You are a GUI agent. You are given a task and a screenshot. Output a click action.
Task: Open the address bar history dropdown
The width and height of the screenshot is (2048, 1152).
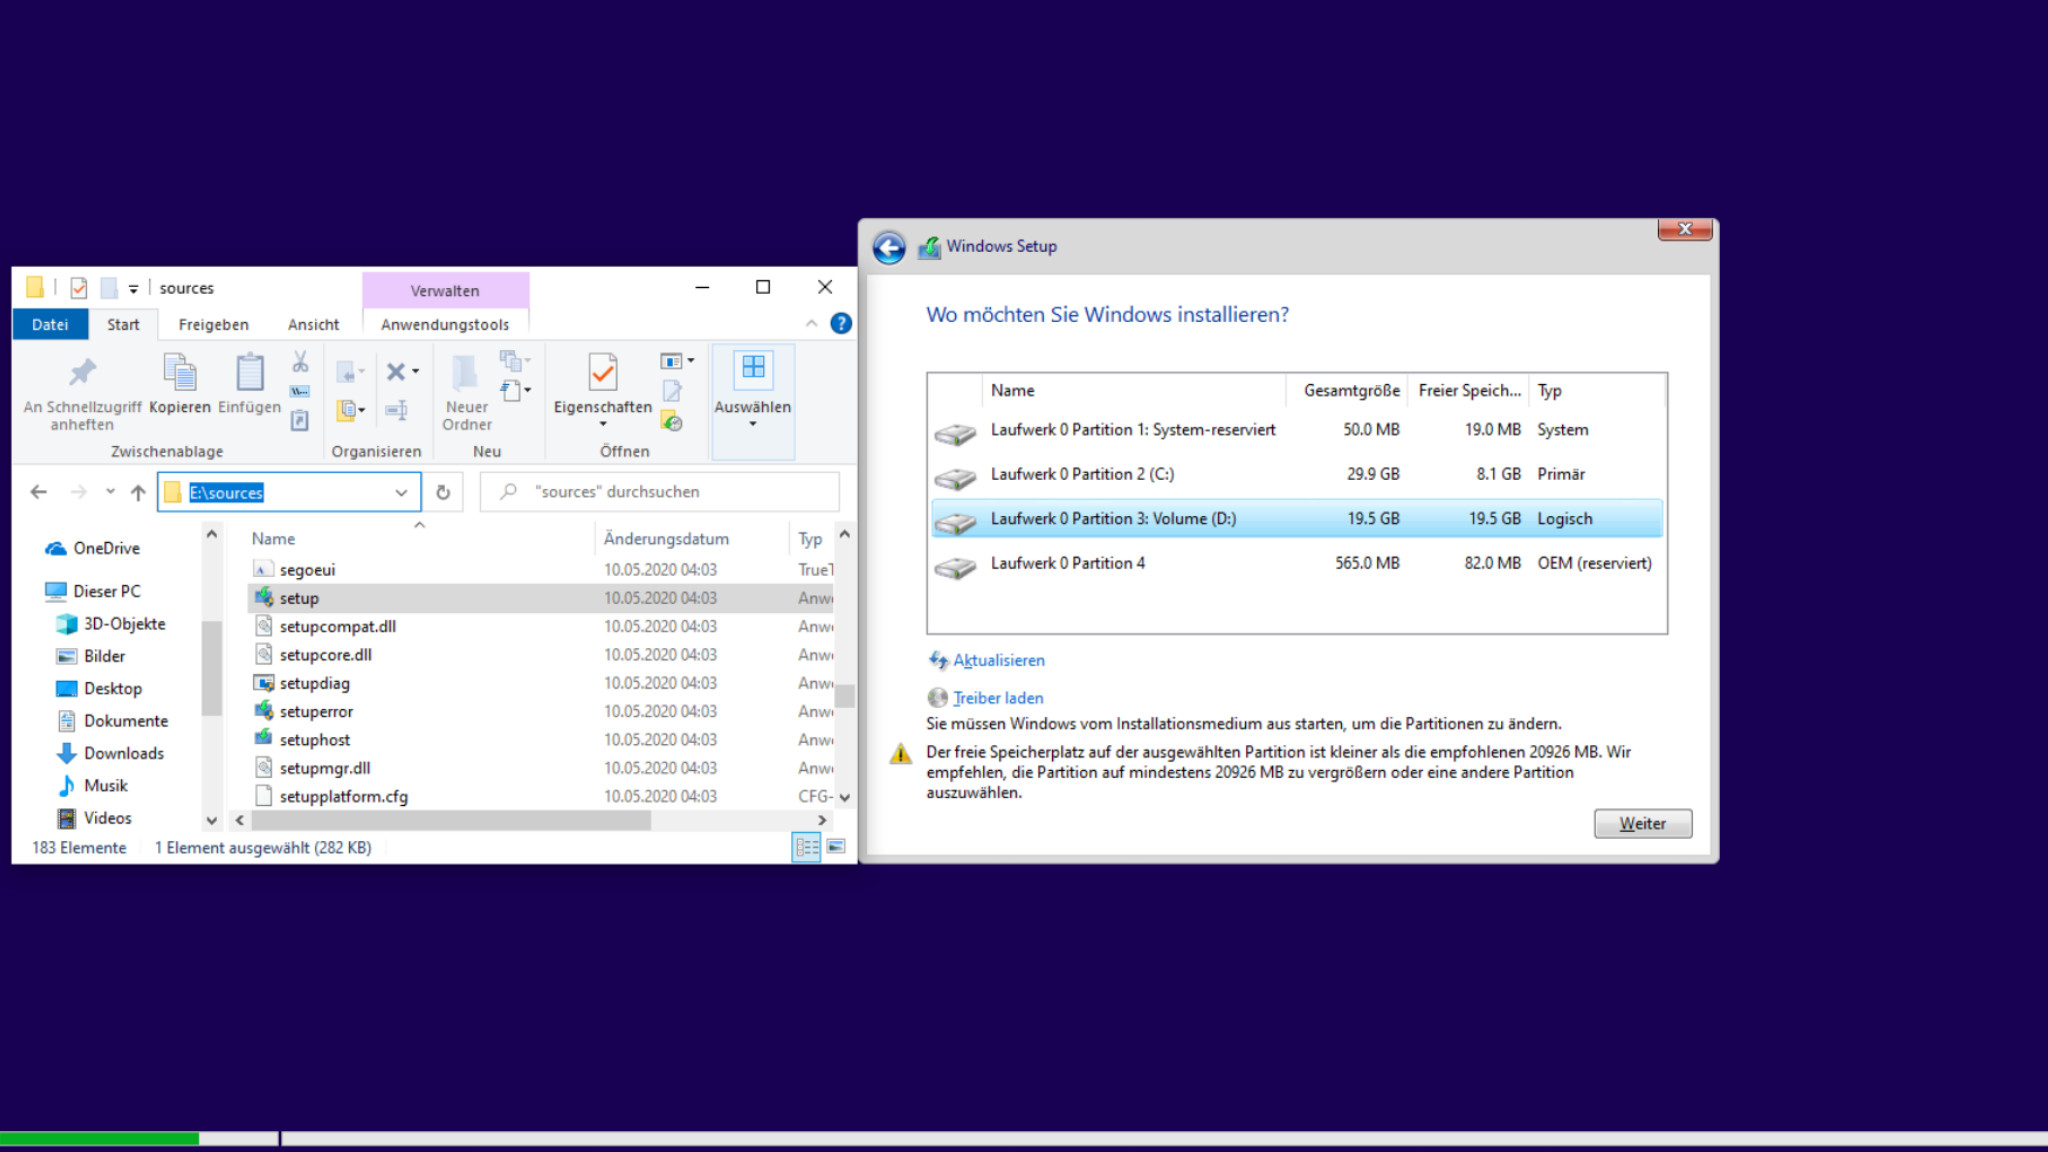click(401, 492)
